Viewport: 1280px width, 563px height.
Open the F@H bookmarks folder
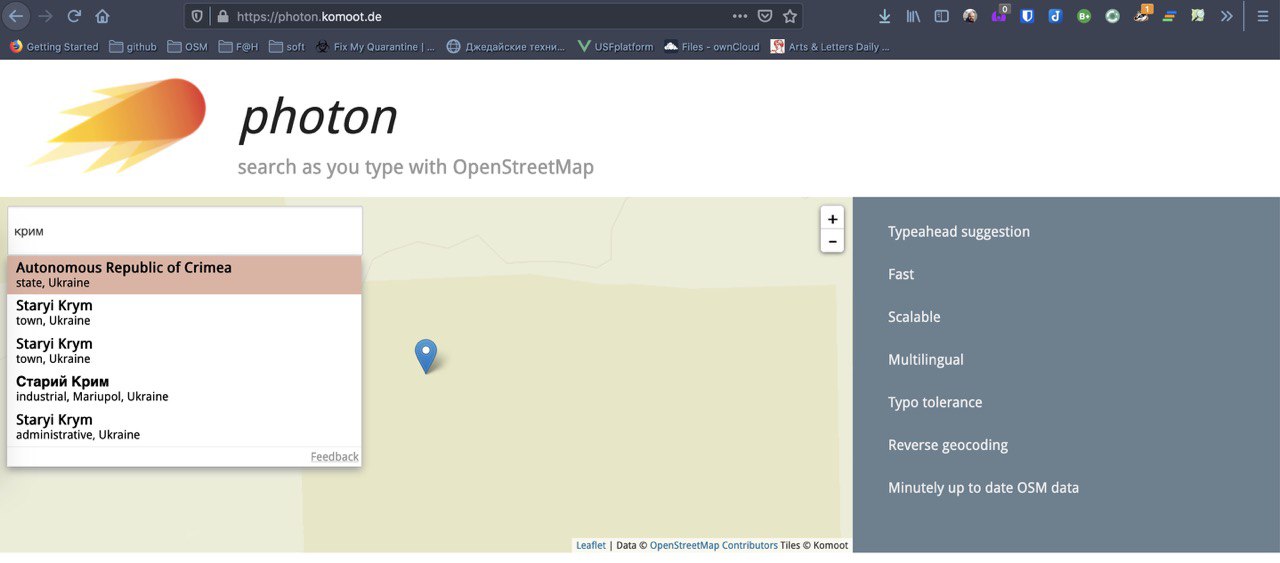[238, 46]
